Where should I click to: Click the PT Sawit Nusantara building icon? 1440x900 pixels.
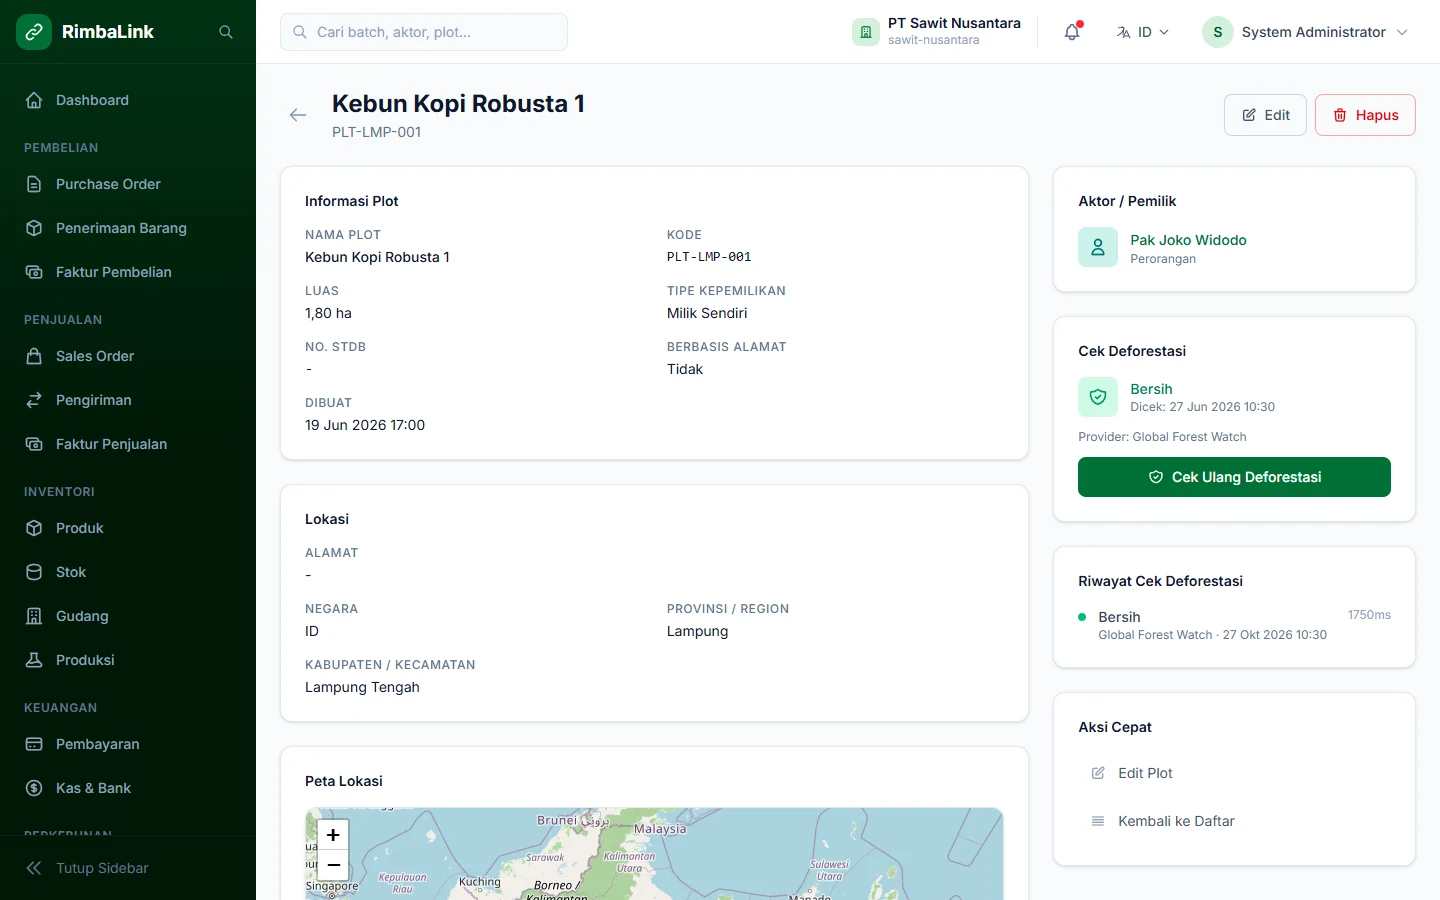coord(866,32)
